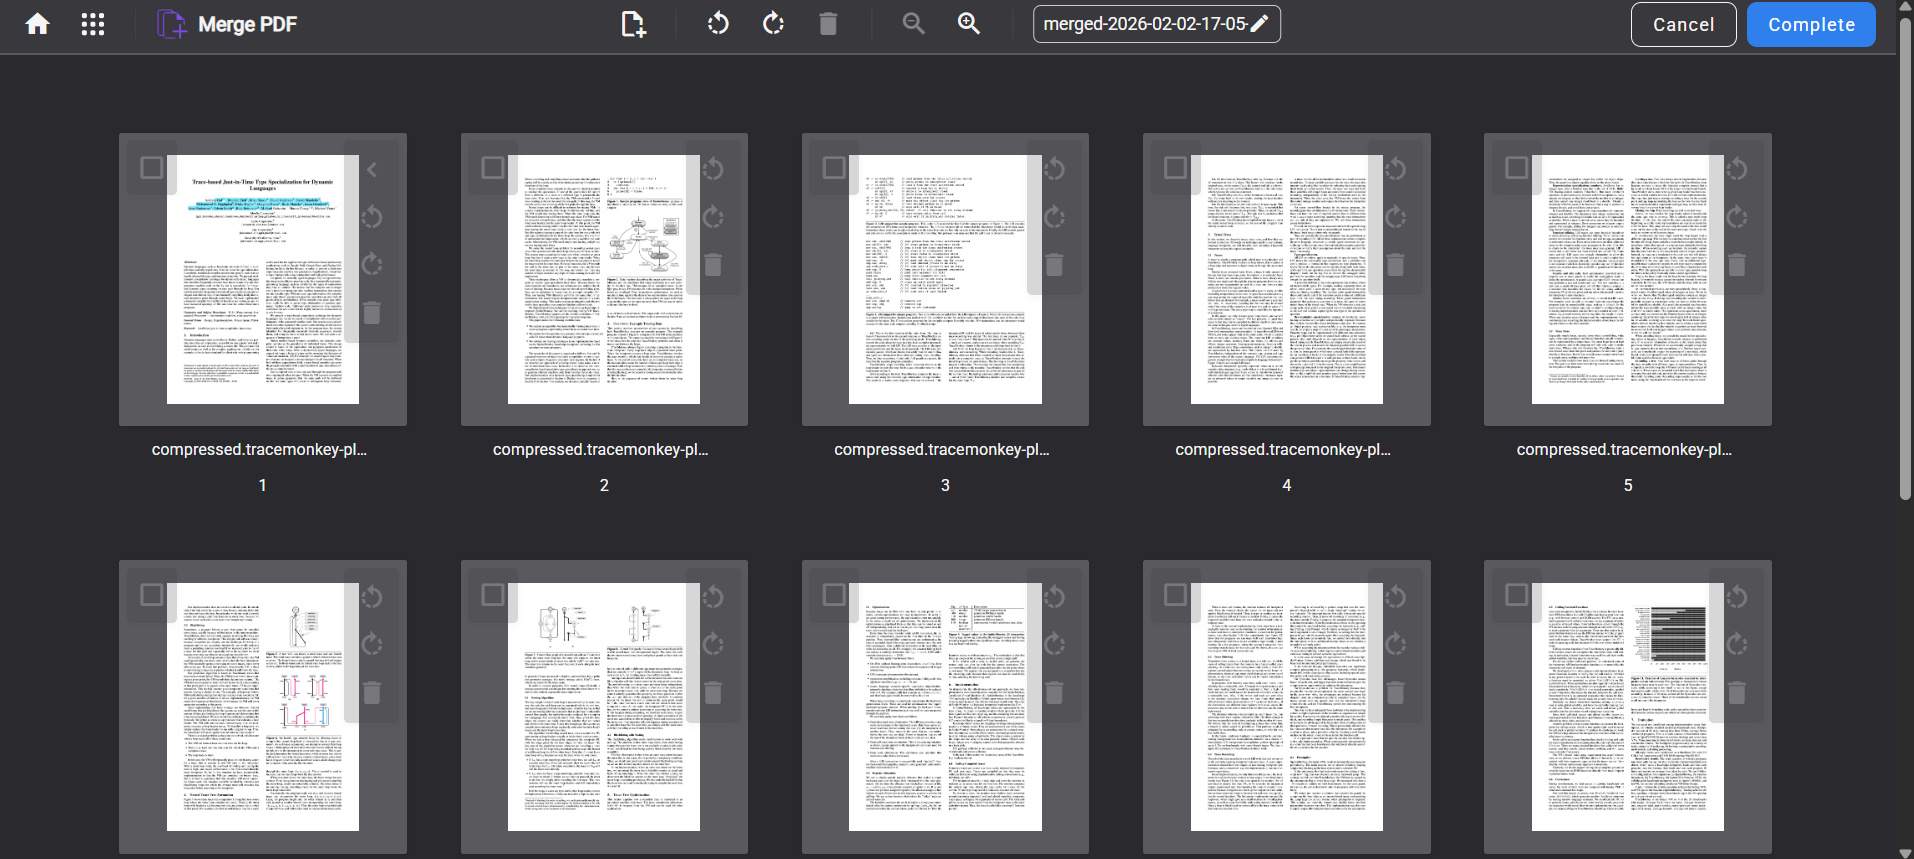This screenshot has height=859, width=1914.
Task: Click the vertical scrollbar thumb
Action: (x=1906, y=257)
